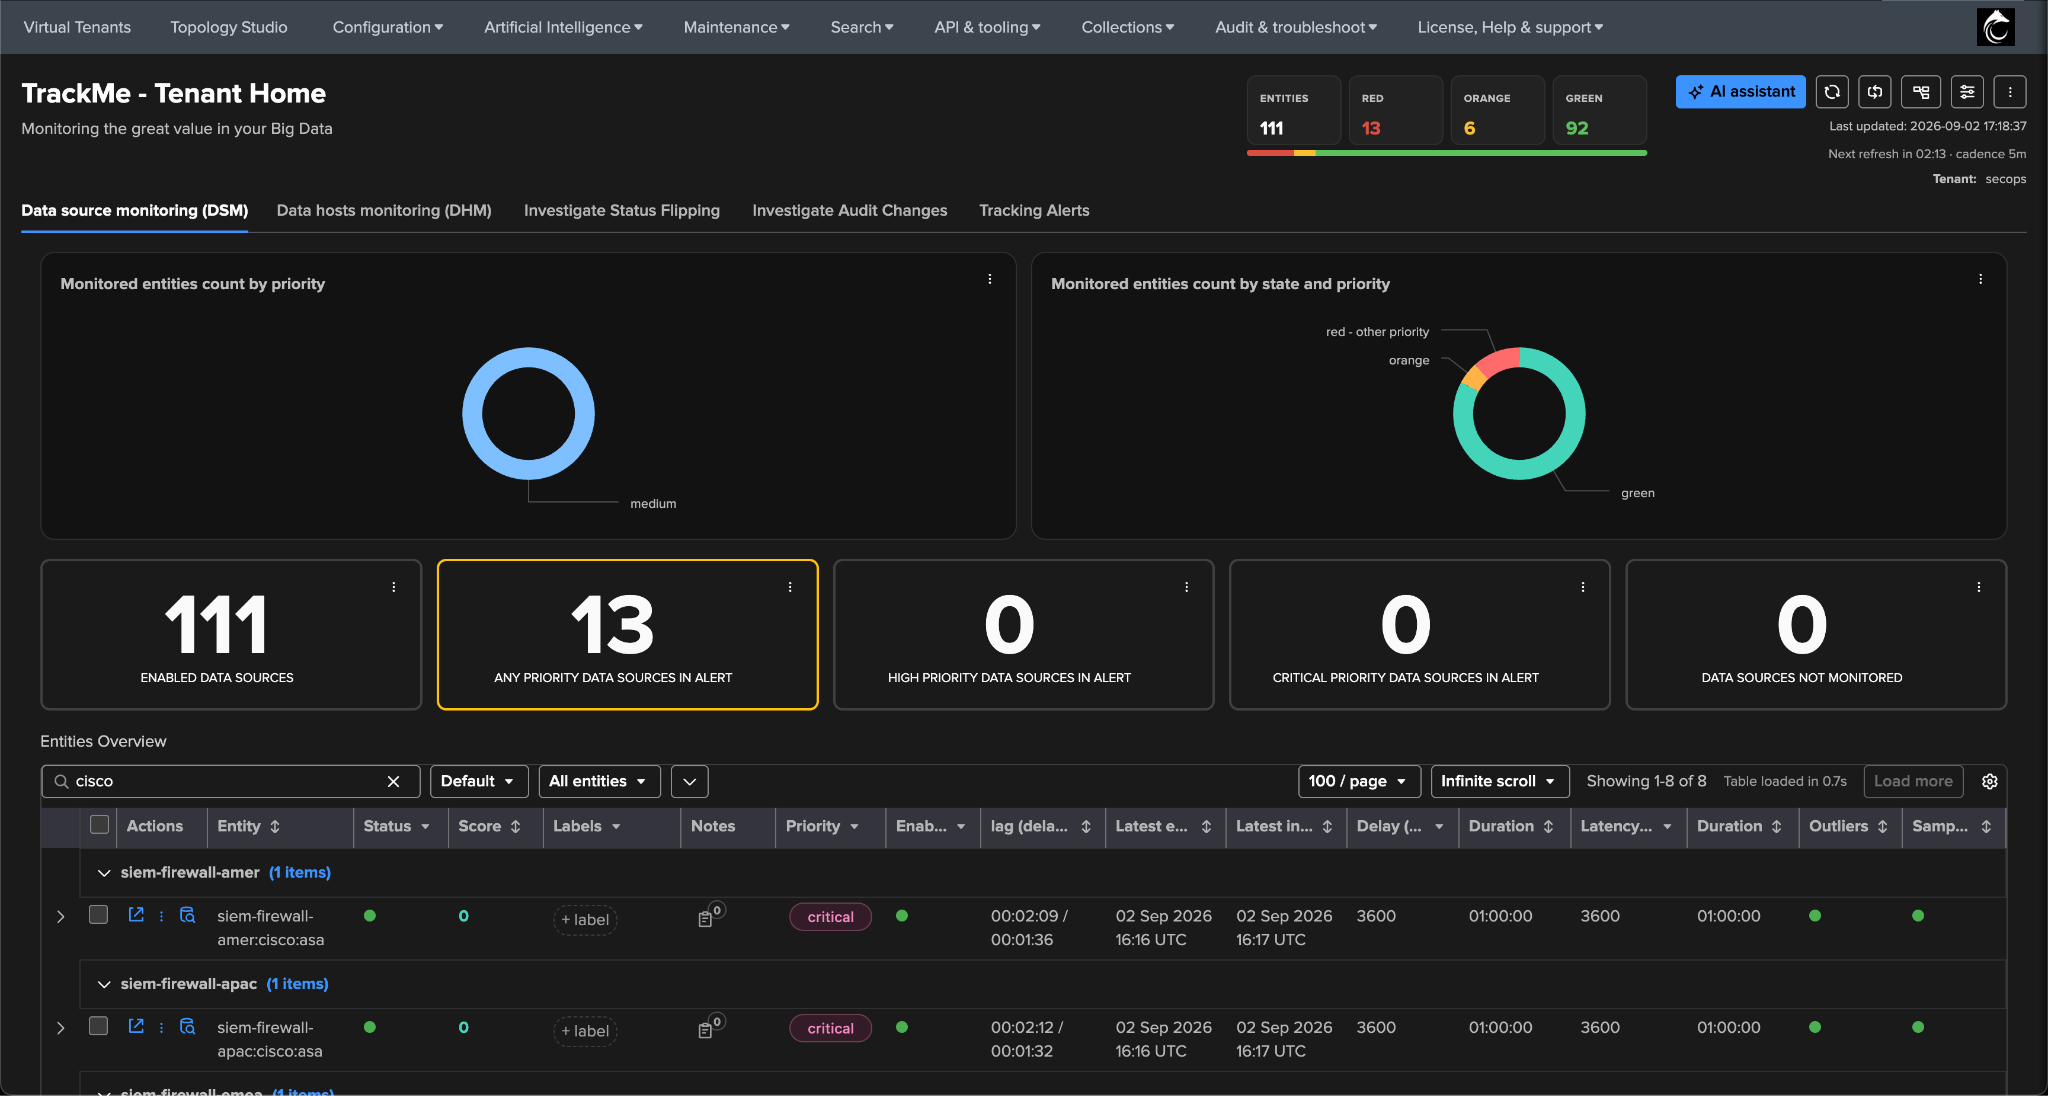Tick the select-all checkbox in table header

pos(99,825)
